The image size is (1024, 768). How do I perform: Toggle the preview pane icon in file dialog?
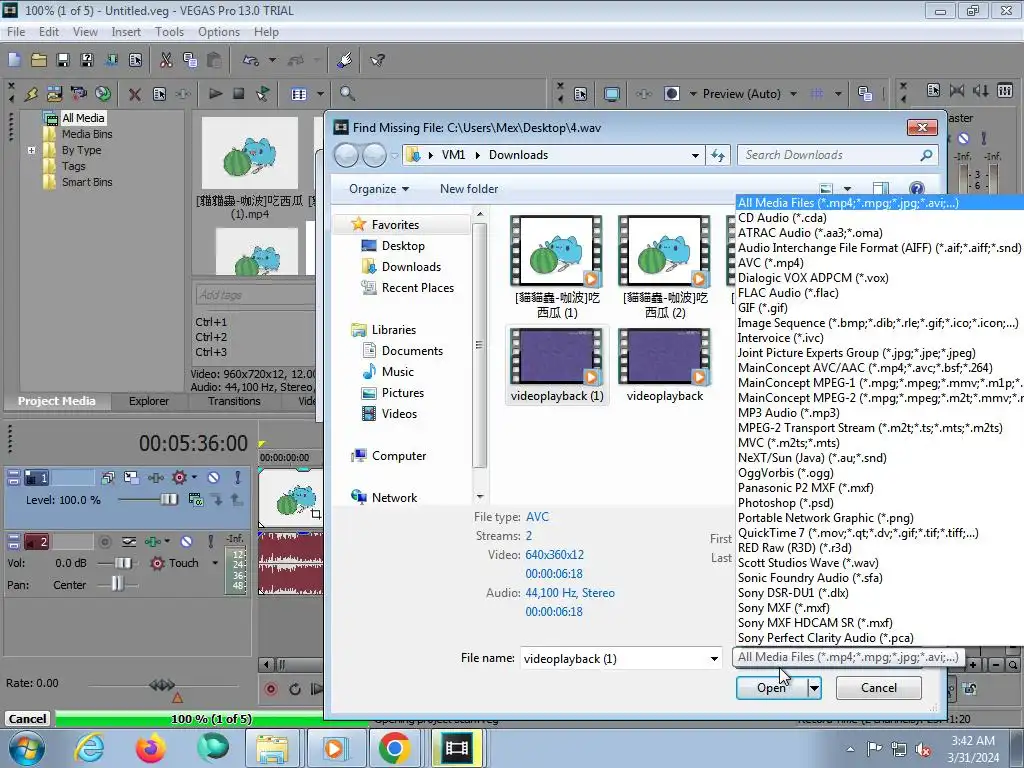[880, 189]
